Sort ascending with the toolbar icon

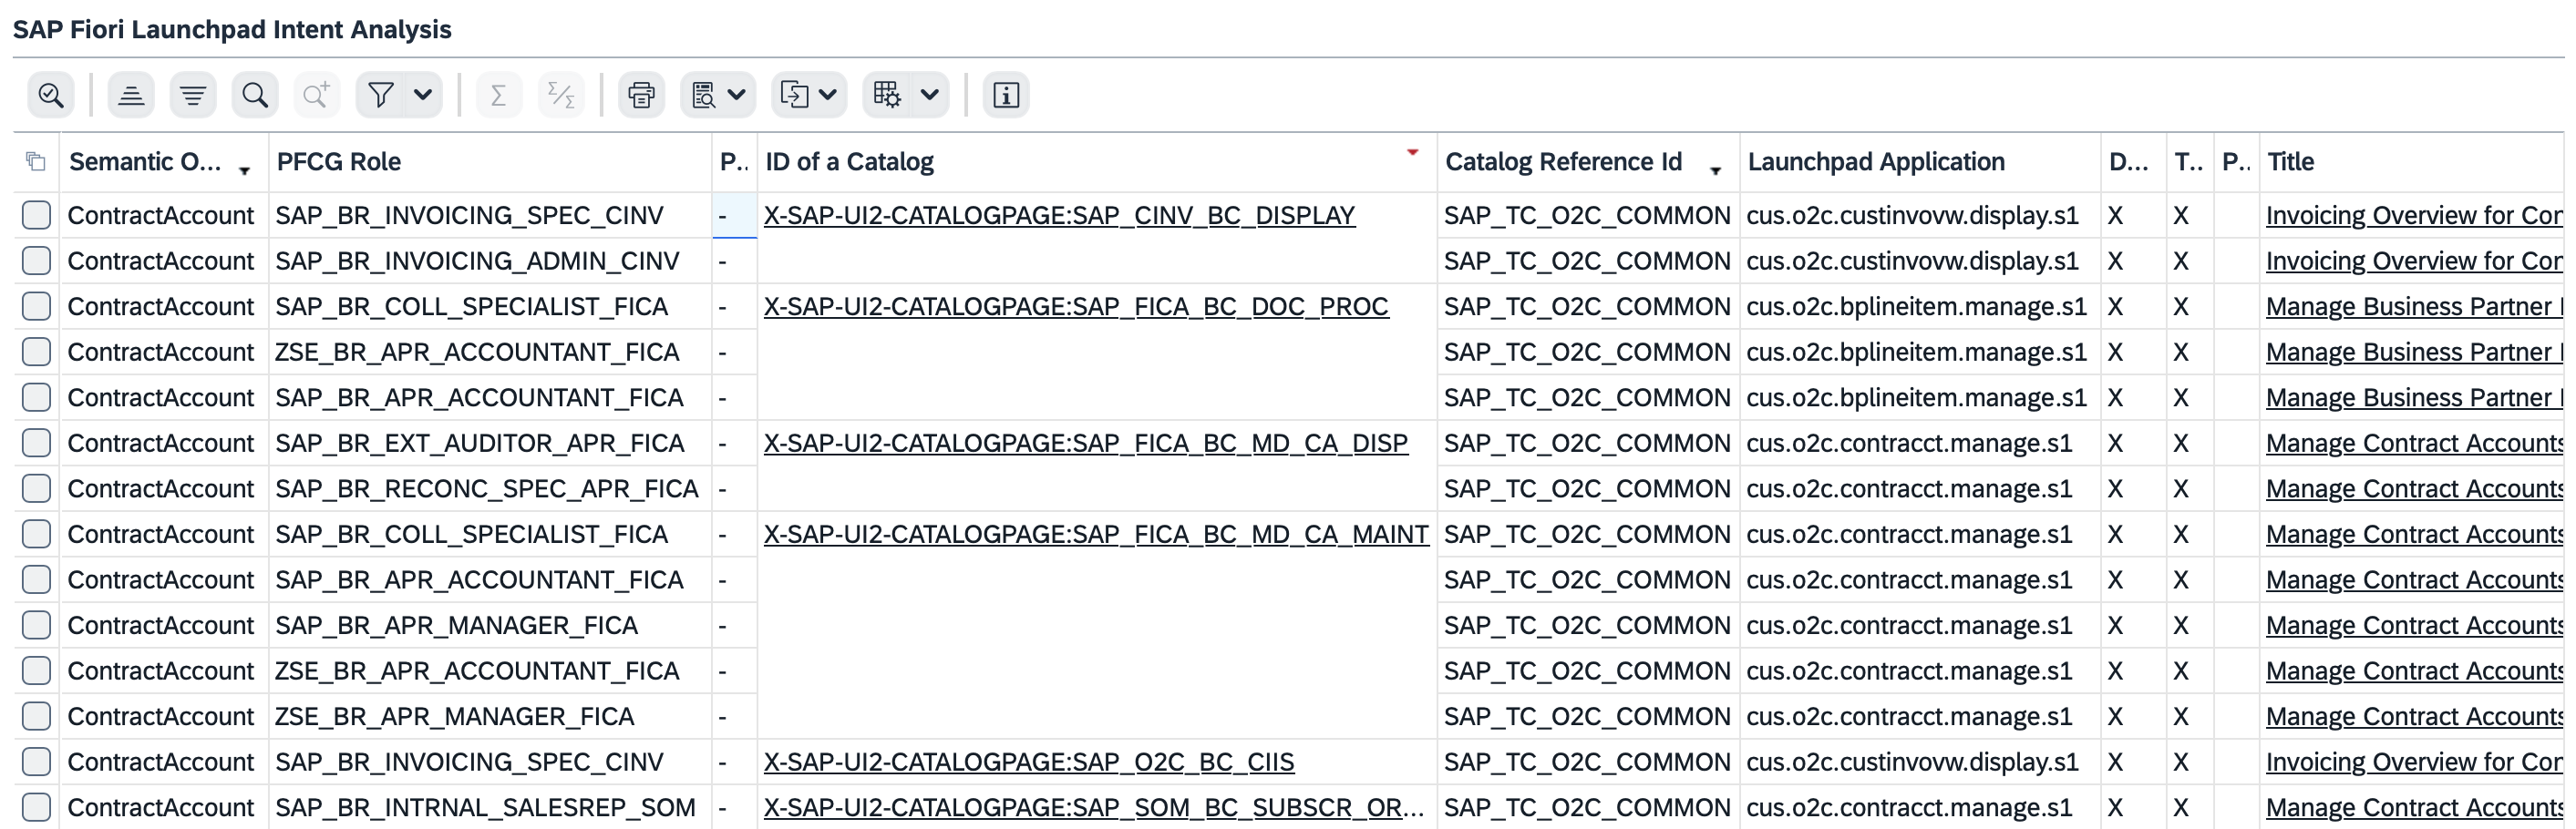tap(130, 95)
